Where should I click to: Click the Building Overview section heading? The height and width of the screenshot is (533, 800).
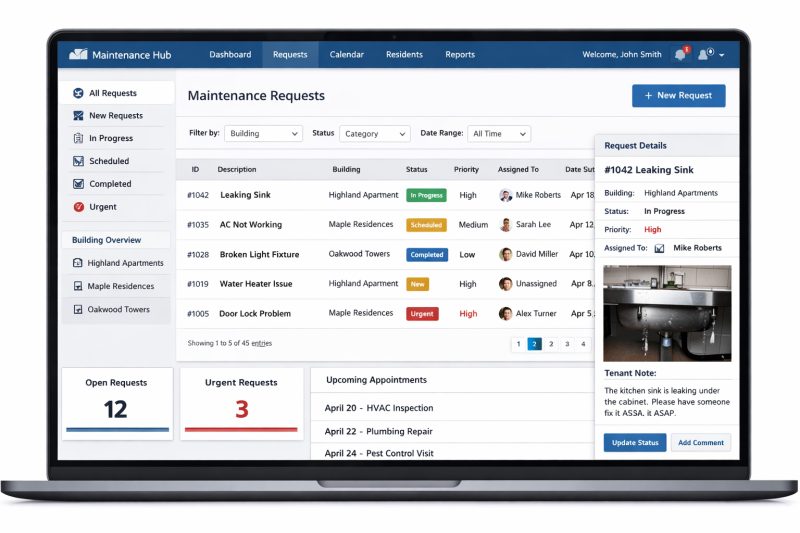[x=107, y=240]
